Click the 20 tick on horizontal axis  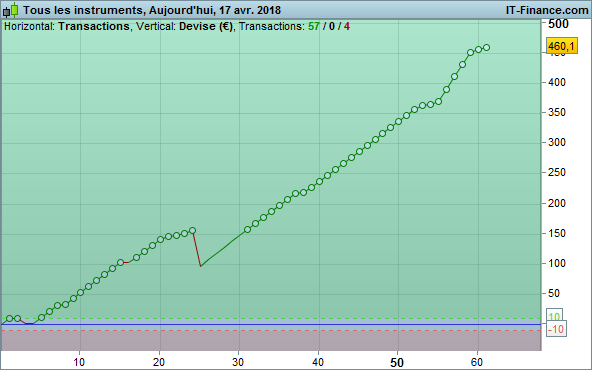click(x=159, y=362)
